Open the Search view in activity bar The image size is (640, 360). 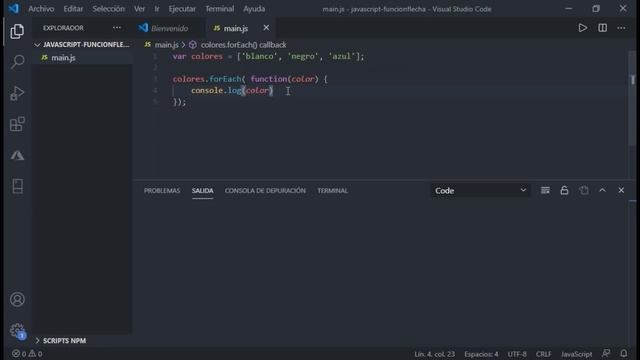click(17, 62)
